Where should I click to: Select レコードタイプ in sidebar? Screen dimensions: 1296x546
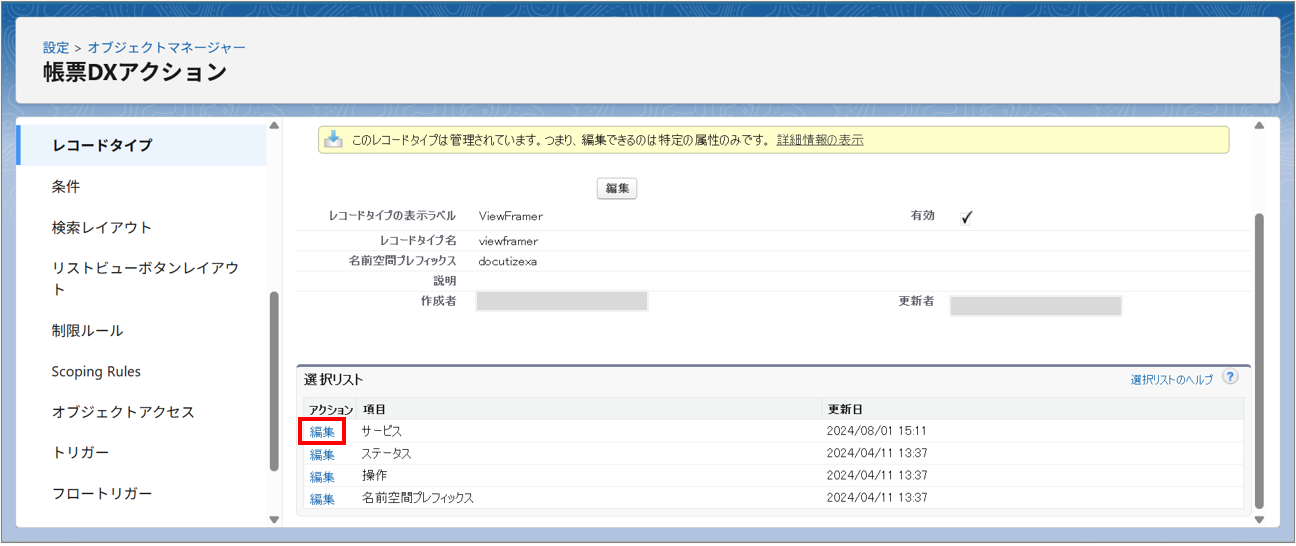point(102,145)
